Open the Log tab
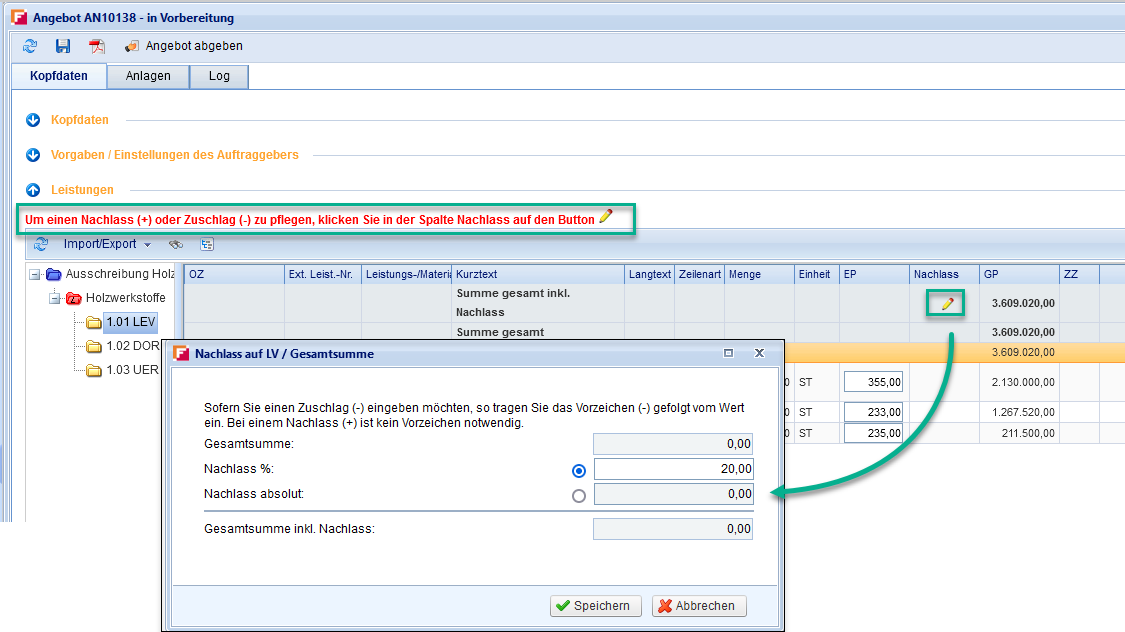1125x632 pixels. [219, 76]
